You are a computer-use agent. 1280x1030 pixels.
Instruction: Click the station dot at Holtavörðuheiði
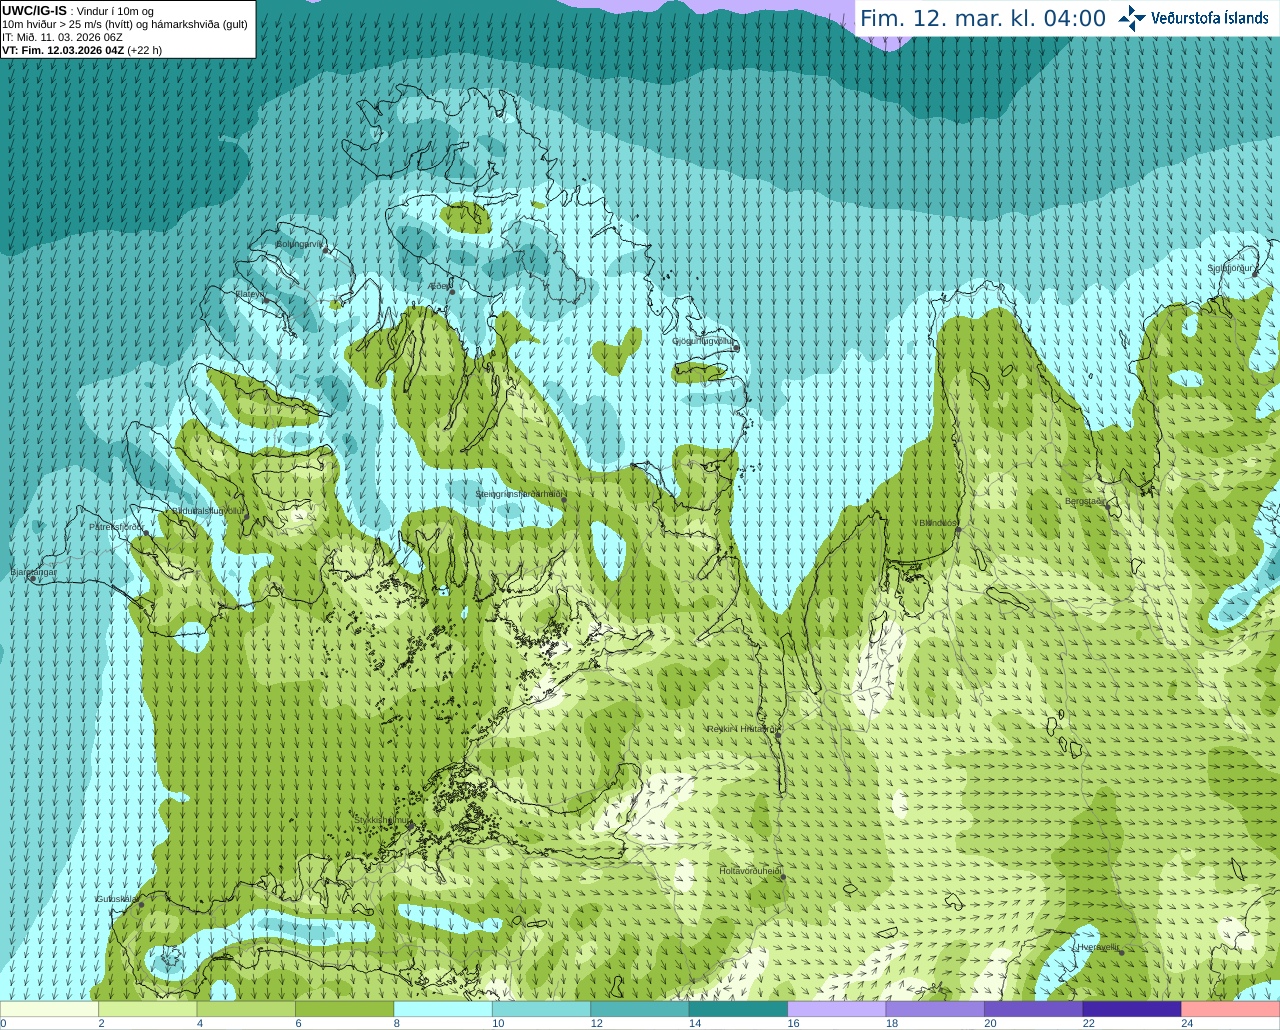click(783, 877)
